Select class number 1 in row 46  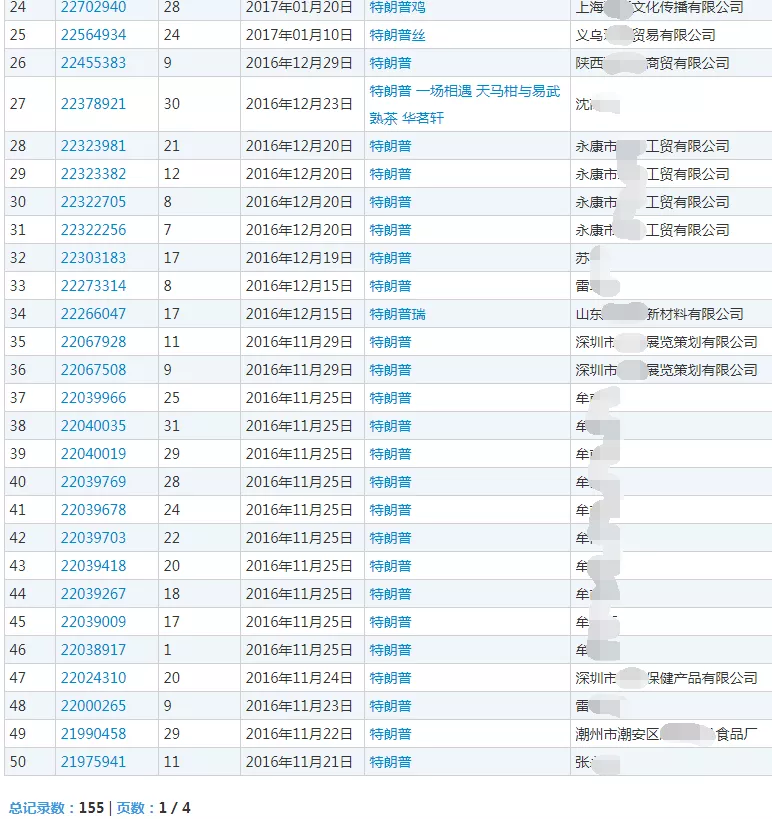(x=167, y=650)
